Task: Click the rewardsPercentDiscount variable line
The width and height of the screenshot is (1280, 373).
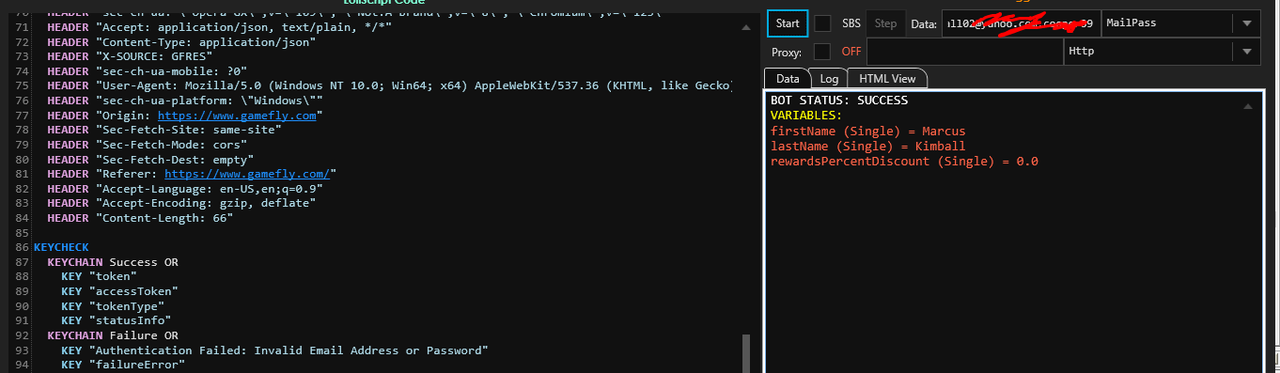Action: pos(905,161)
